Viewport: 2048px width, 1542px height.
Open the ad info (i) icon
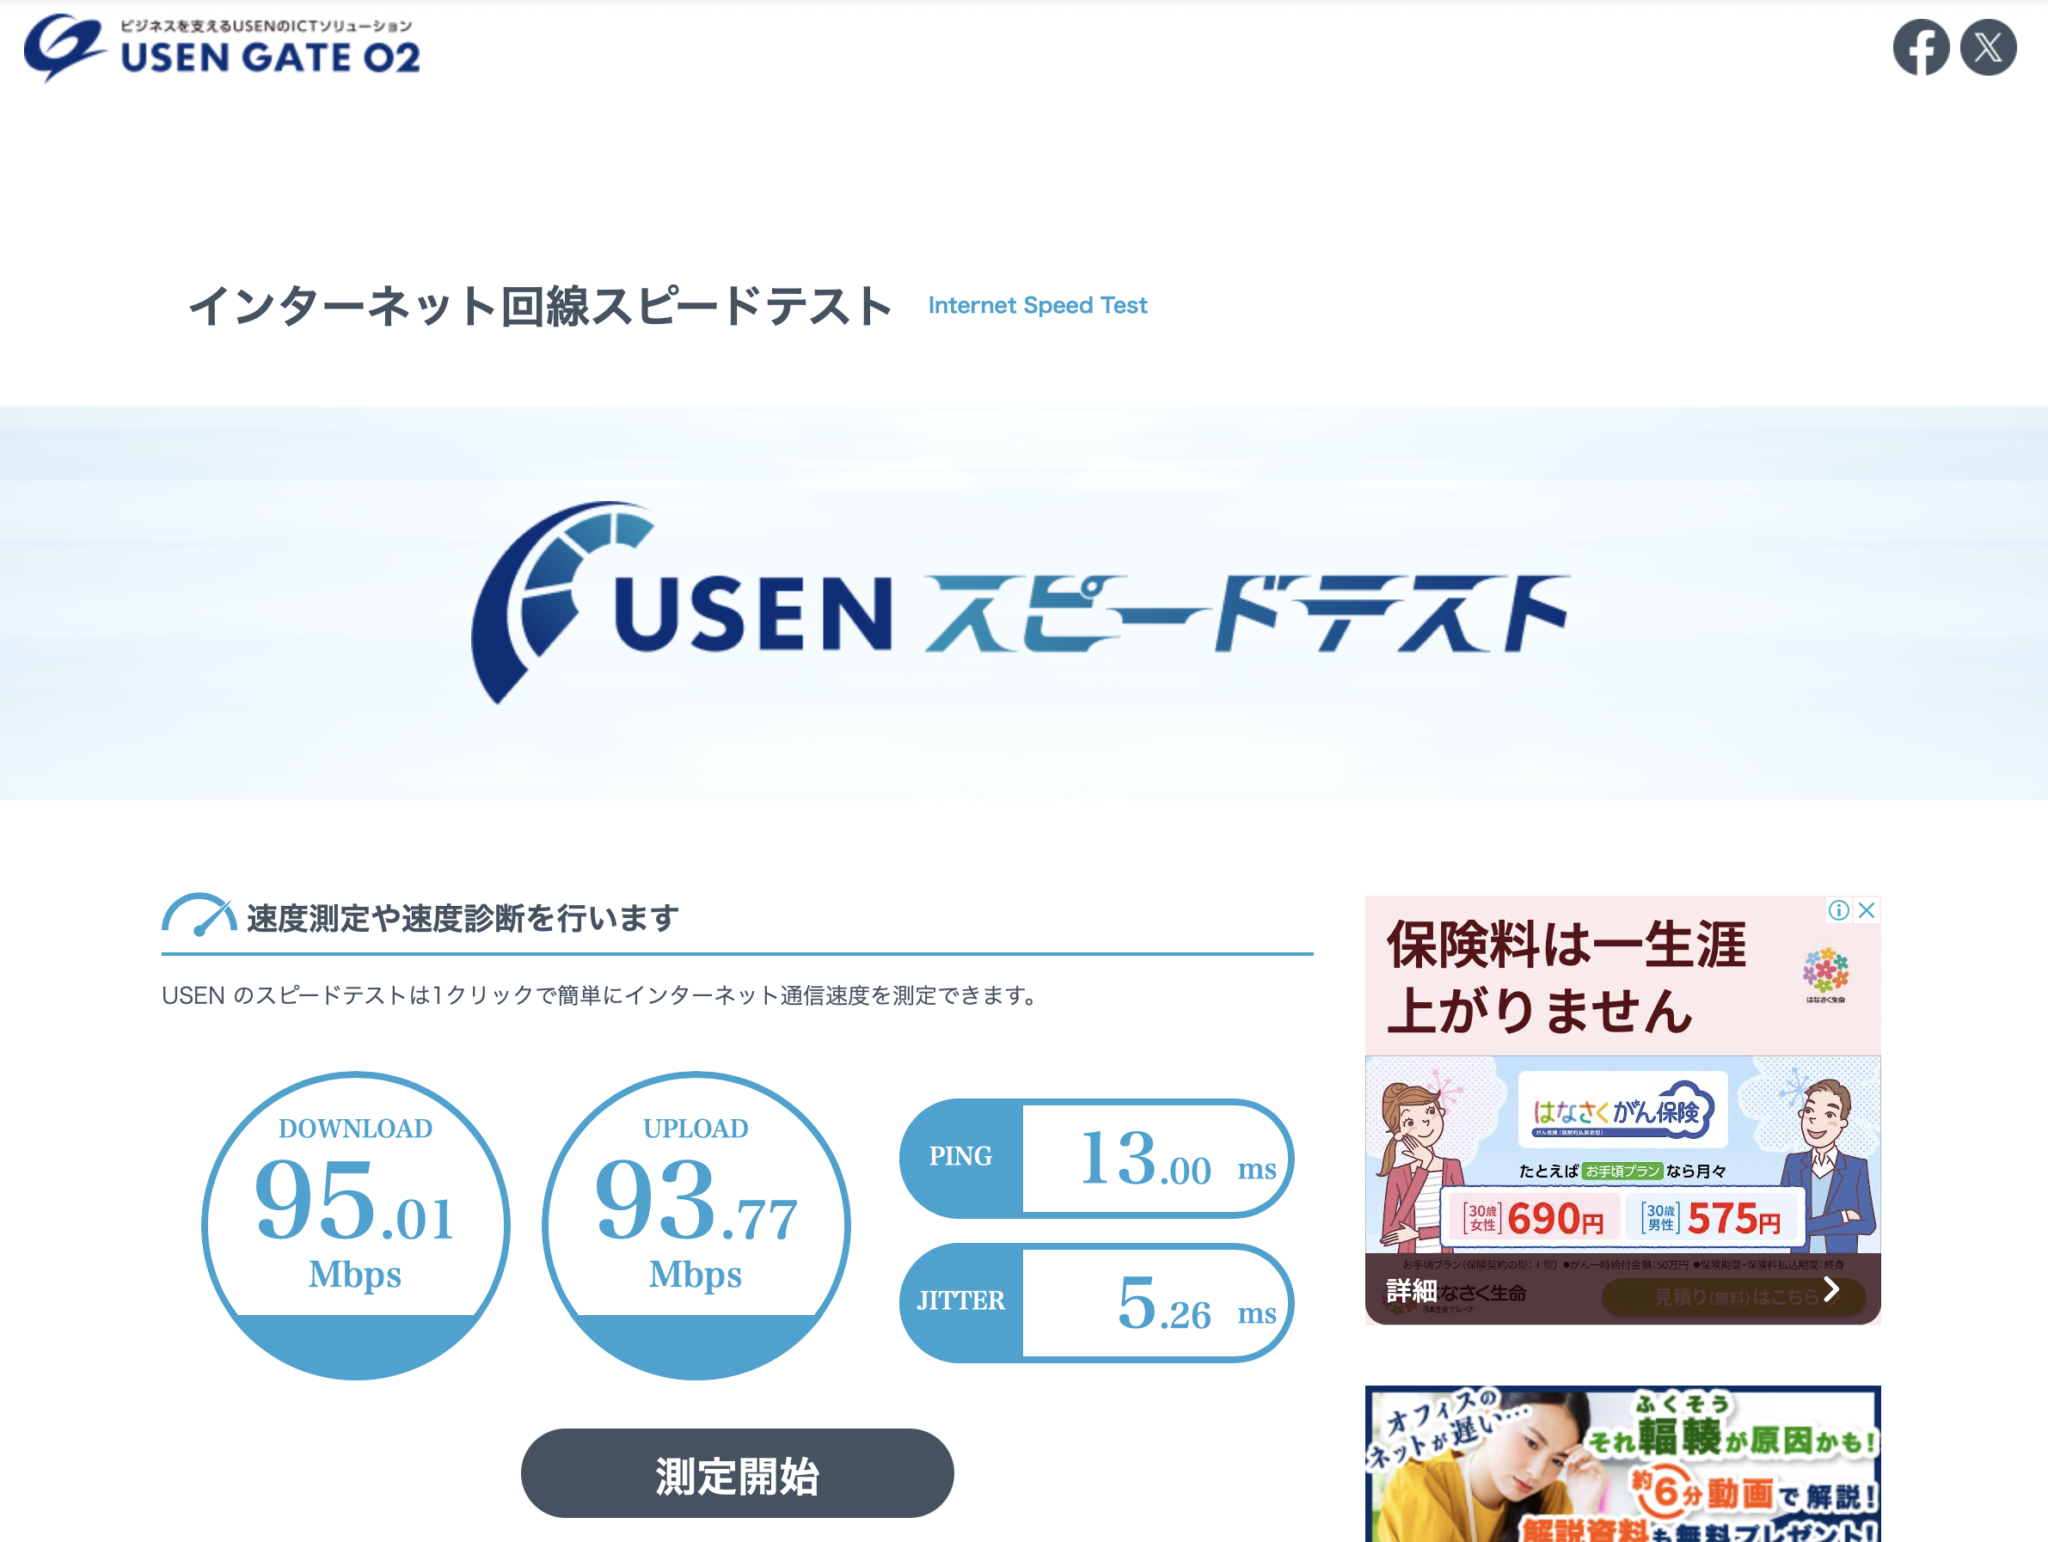(1838, 910)
